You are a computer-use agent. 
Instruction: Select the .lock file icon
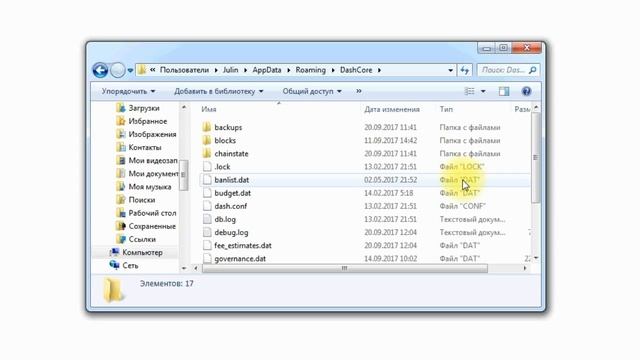[x=207, y=167]
